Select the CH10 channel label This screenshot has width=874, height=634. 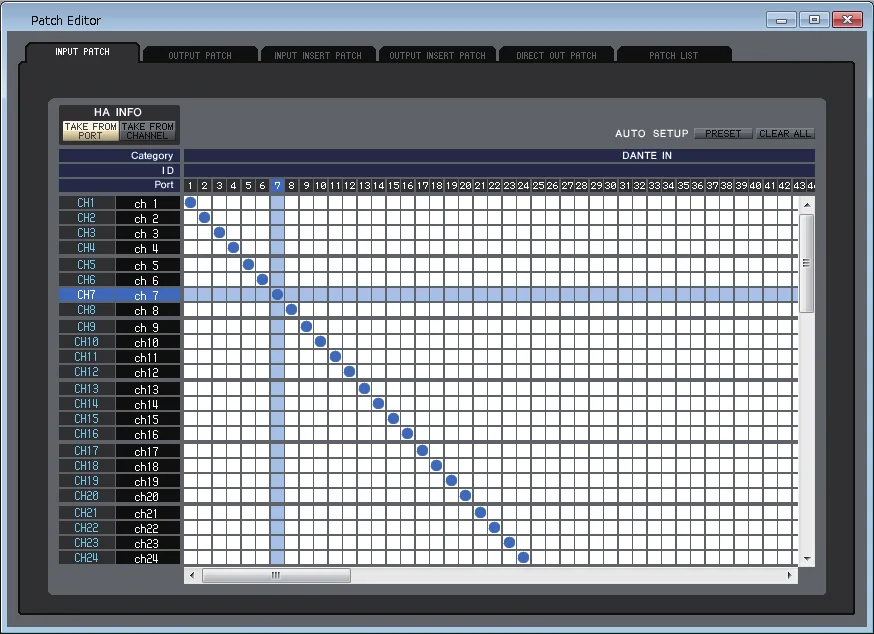(86, 342)
